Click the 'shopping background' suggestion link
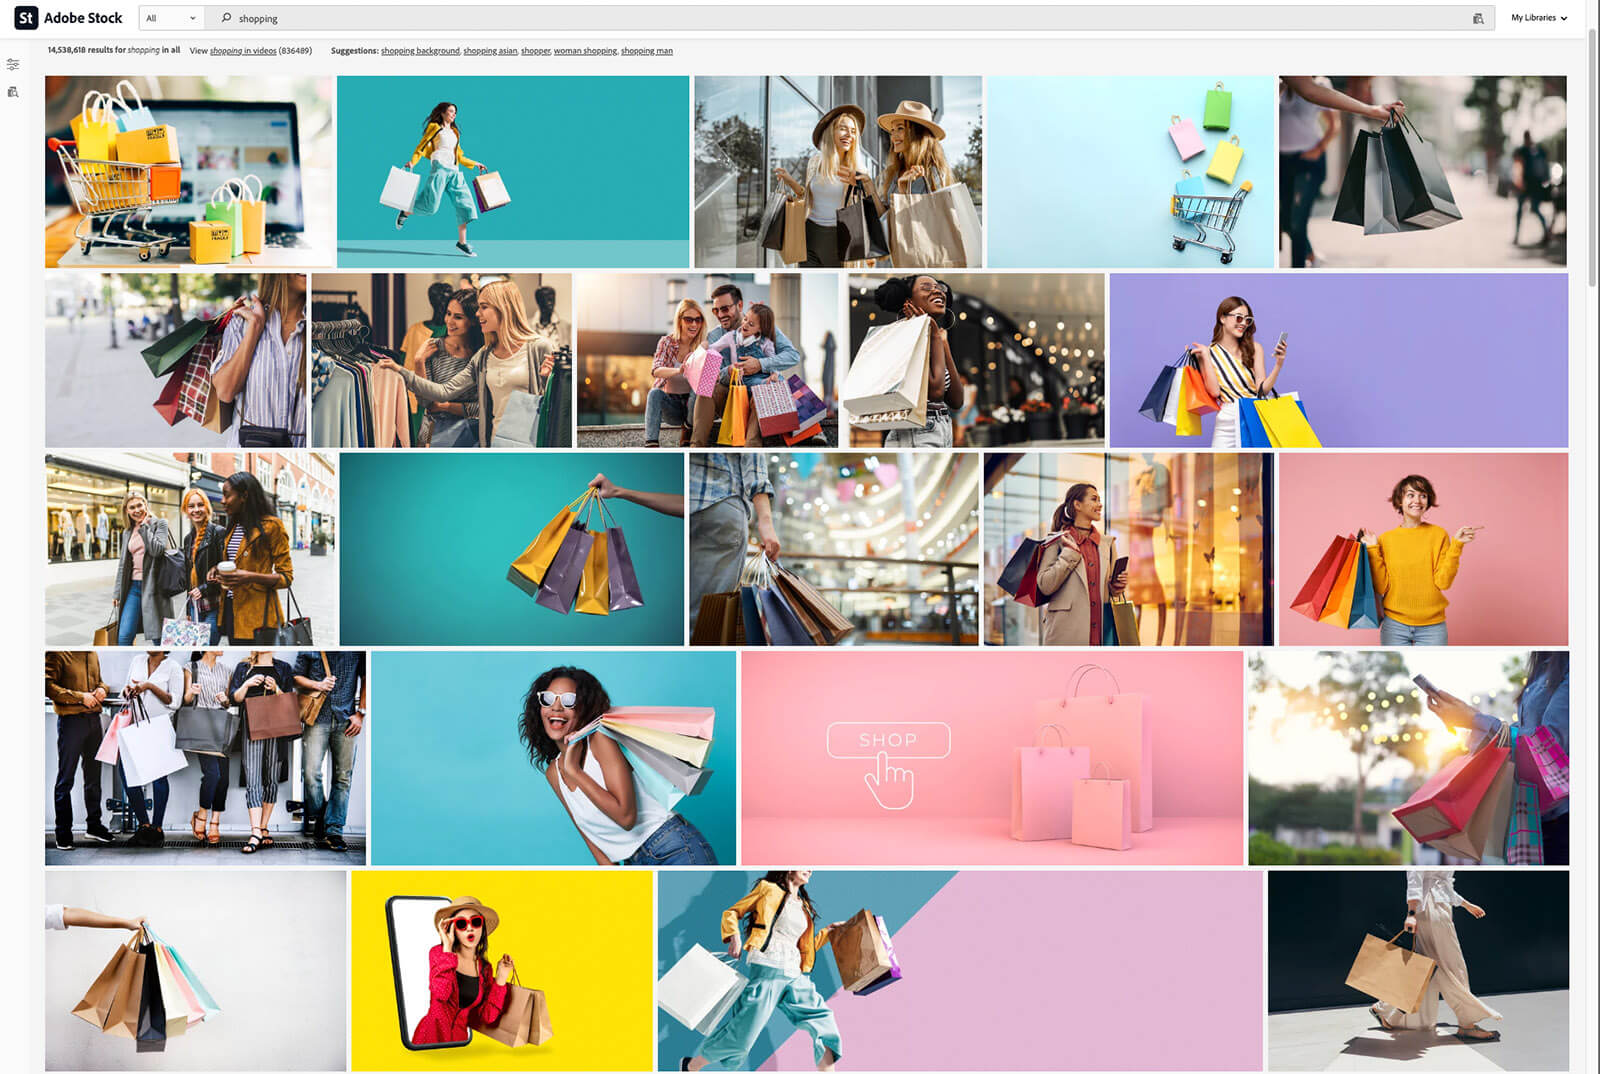Screen dimensions: 1600x1074 click(420, 51)
